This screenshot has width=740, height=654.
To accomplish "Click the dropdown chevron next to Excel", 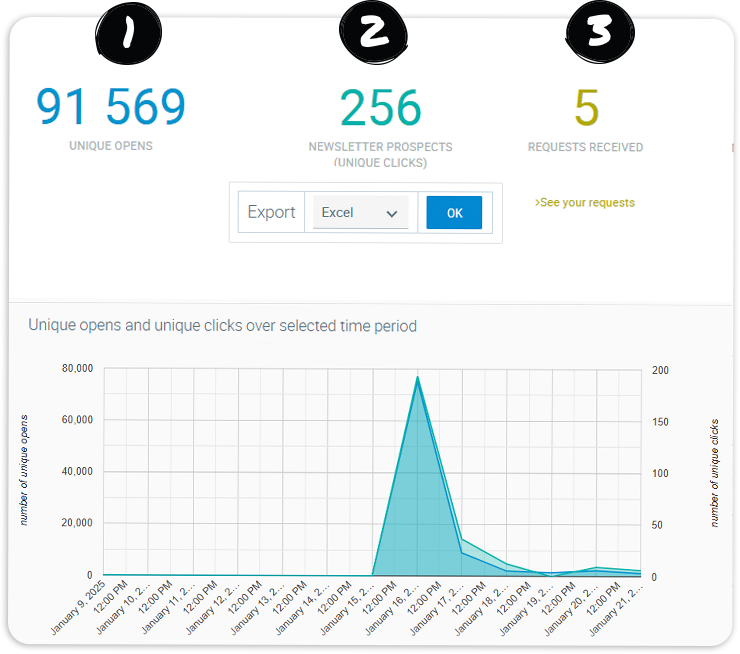I will coord(391,214).
